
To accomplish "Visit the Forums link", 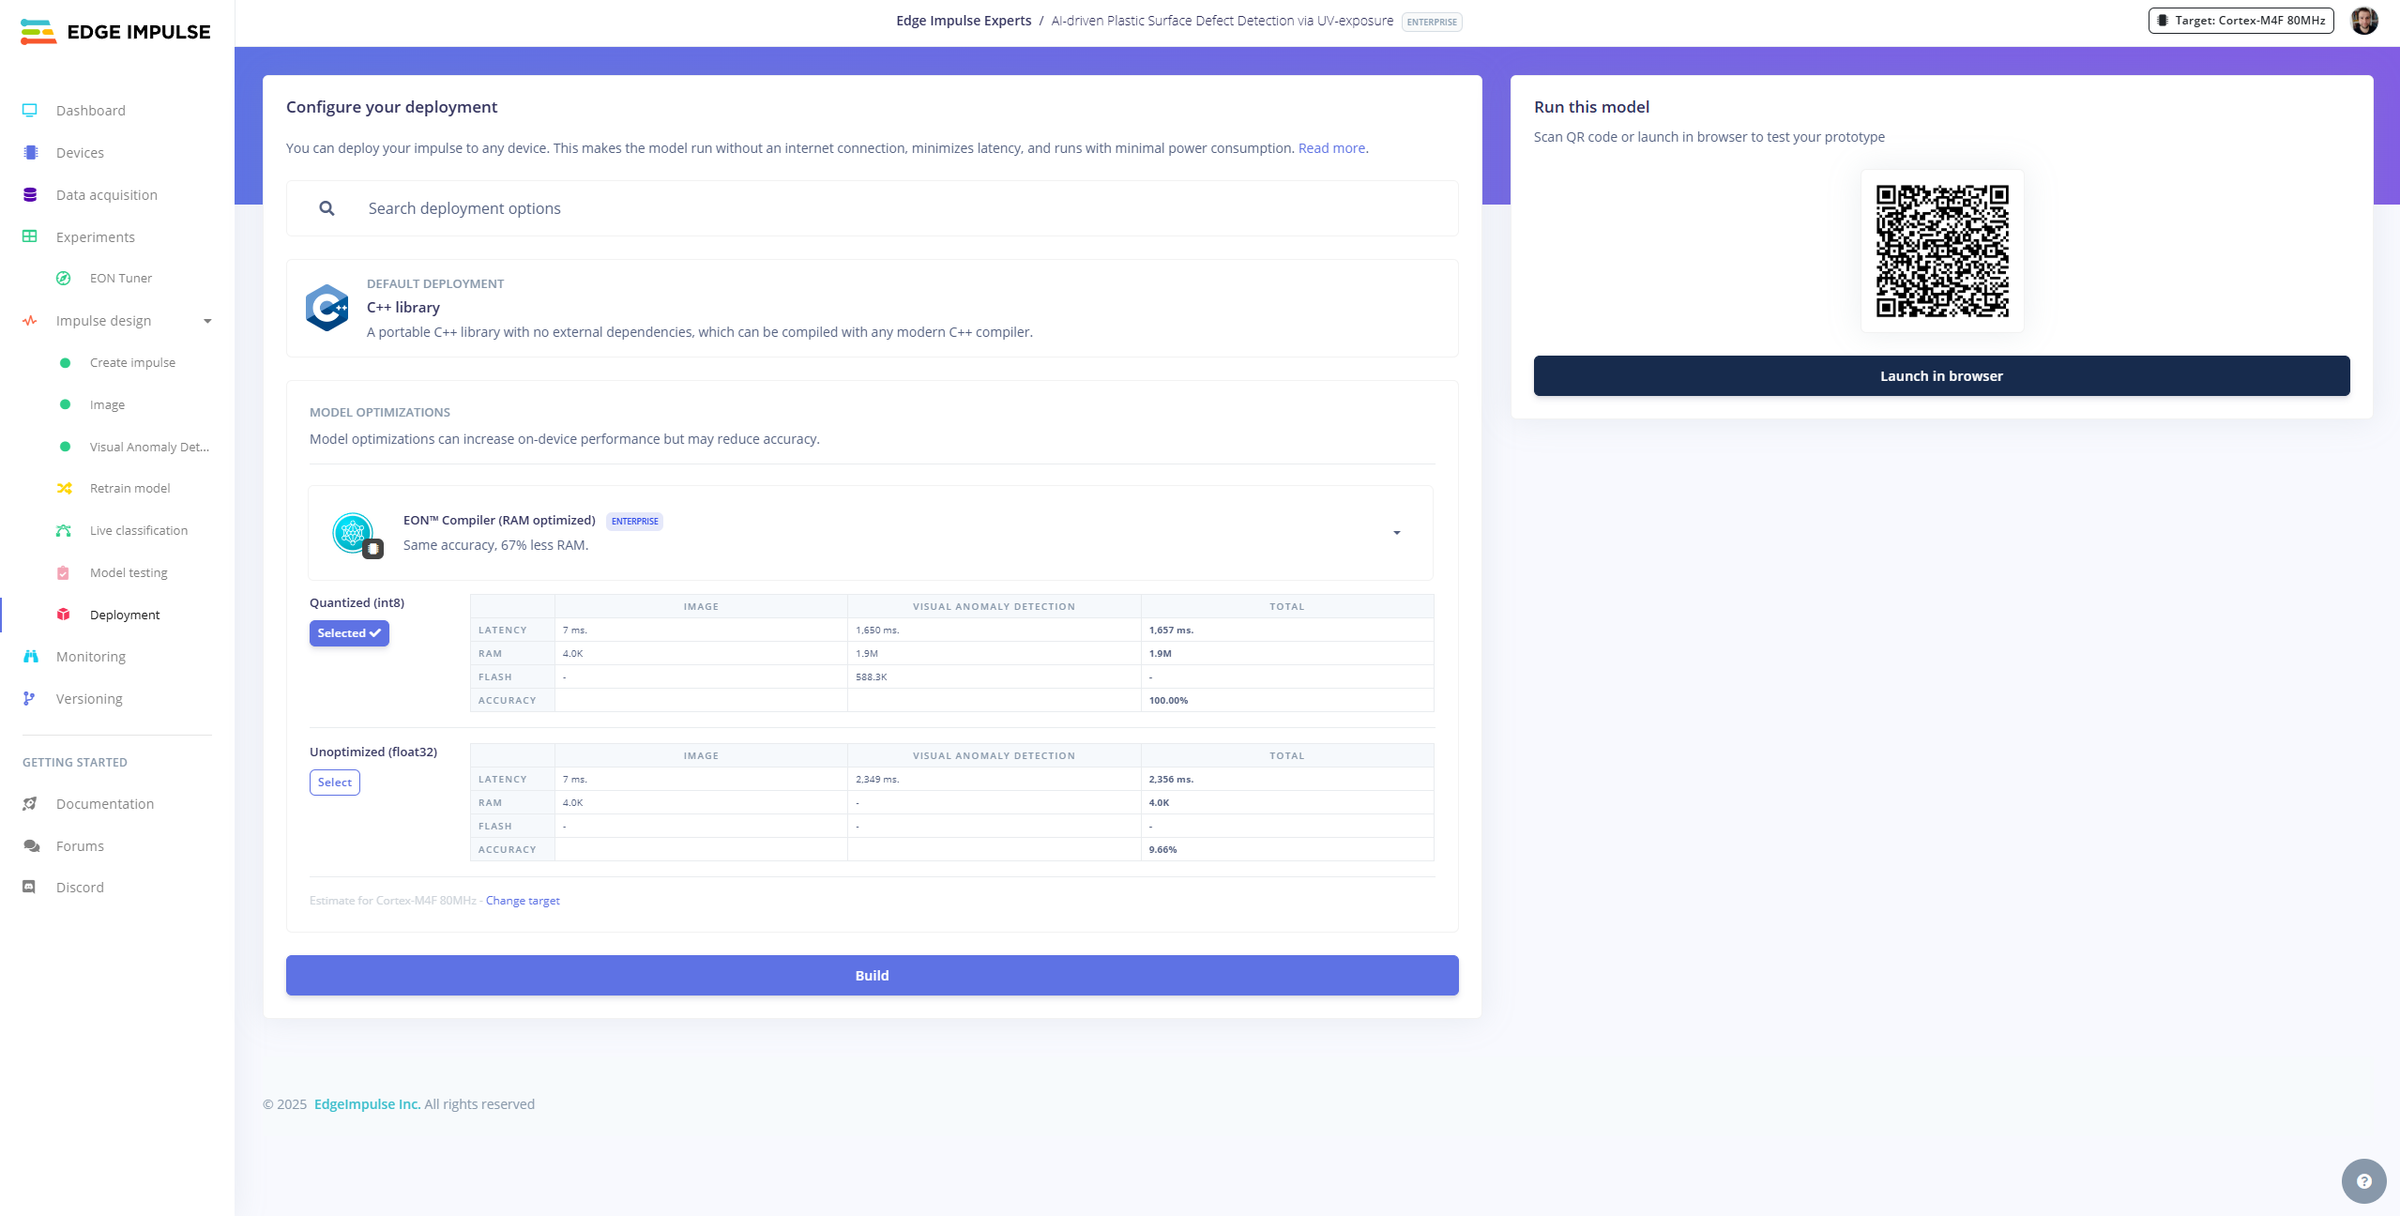I will tap(80, 846).
